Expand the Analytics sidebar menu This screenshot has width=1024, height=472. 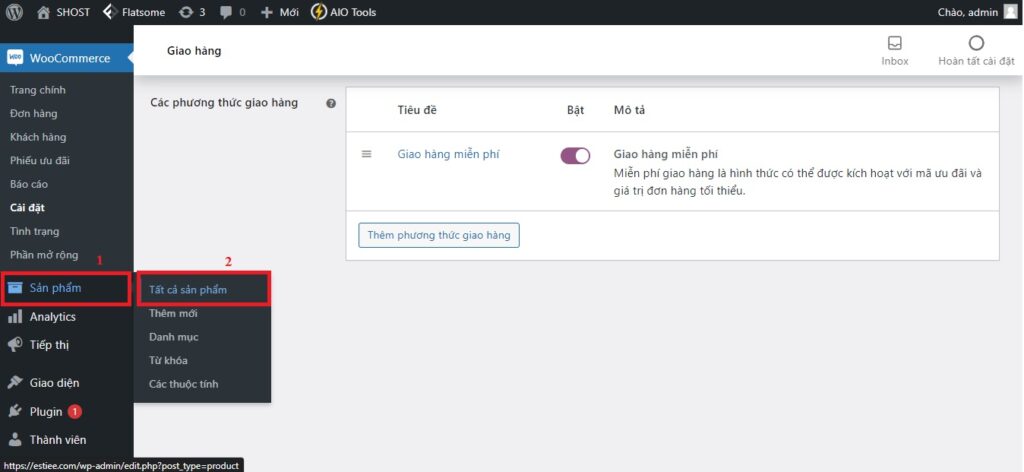coord(52,317)
